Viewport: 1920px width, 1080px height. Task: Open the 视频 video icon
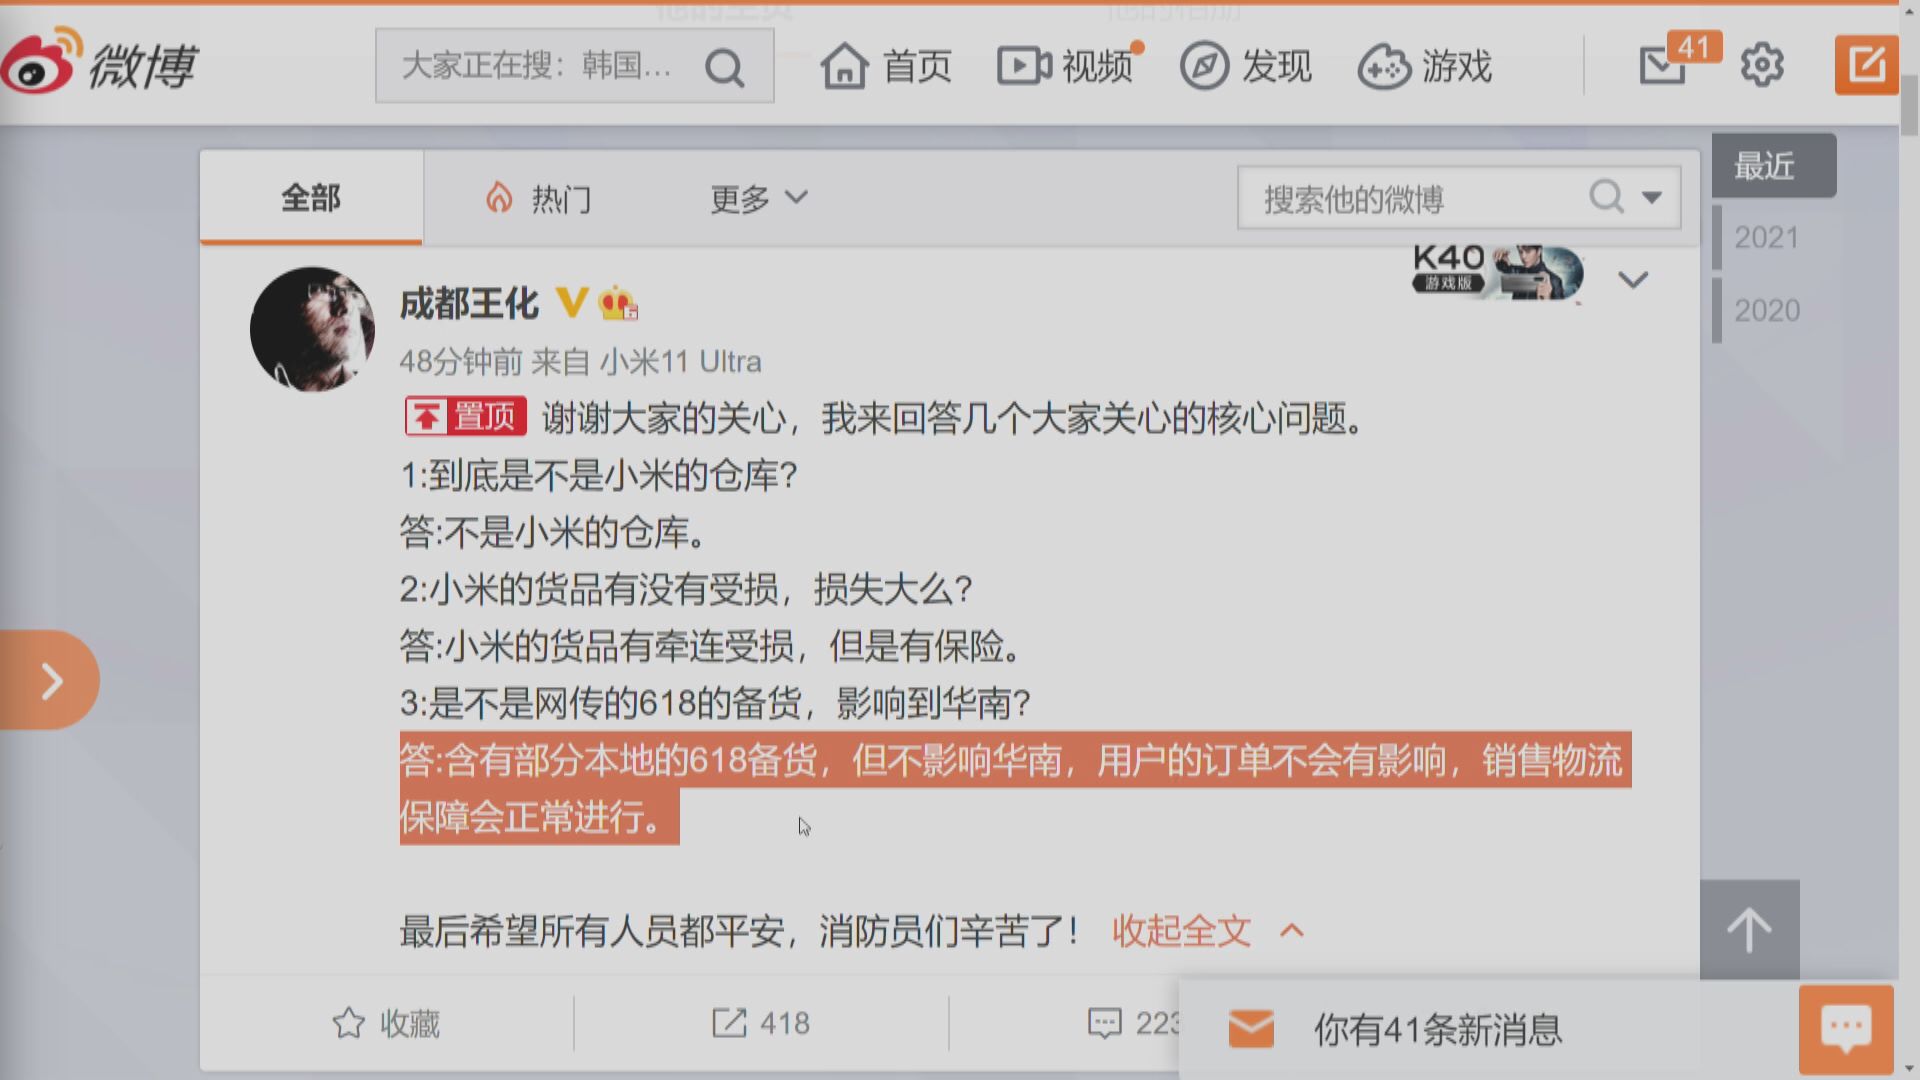(1024, 66)
